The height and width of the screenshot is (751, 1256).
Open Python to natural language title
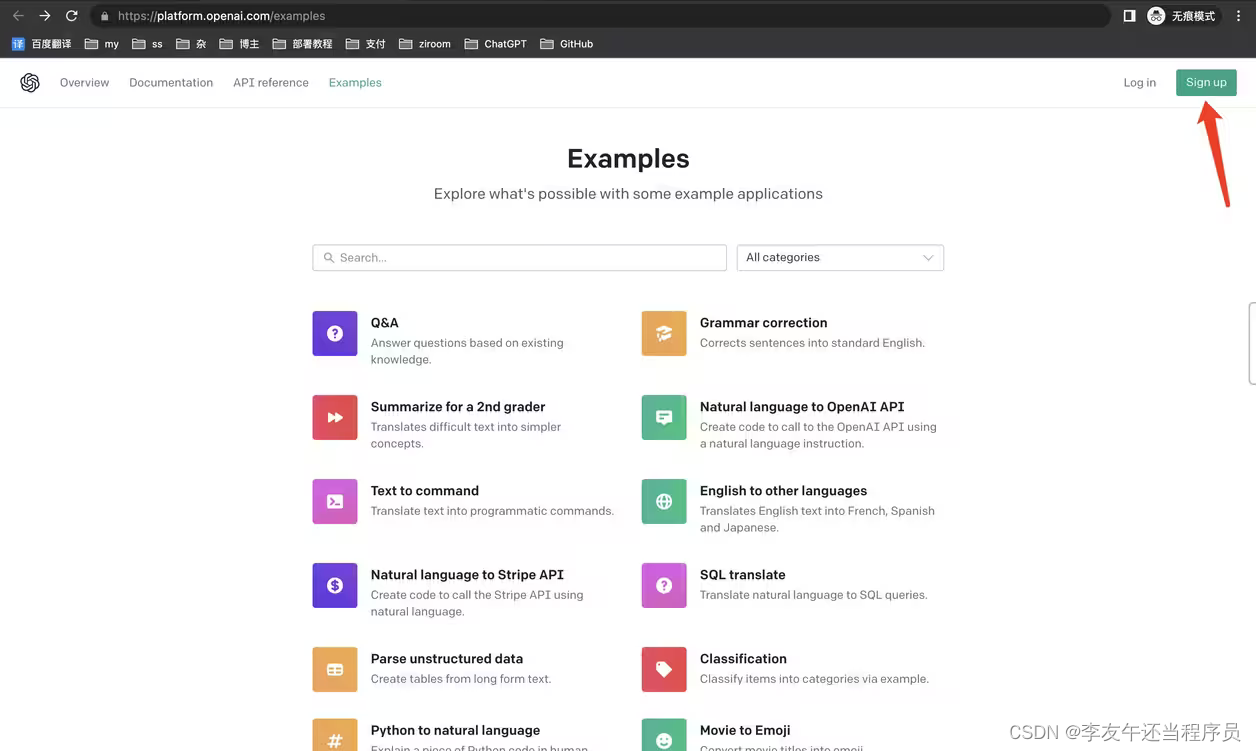[455, 731]
